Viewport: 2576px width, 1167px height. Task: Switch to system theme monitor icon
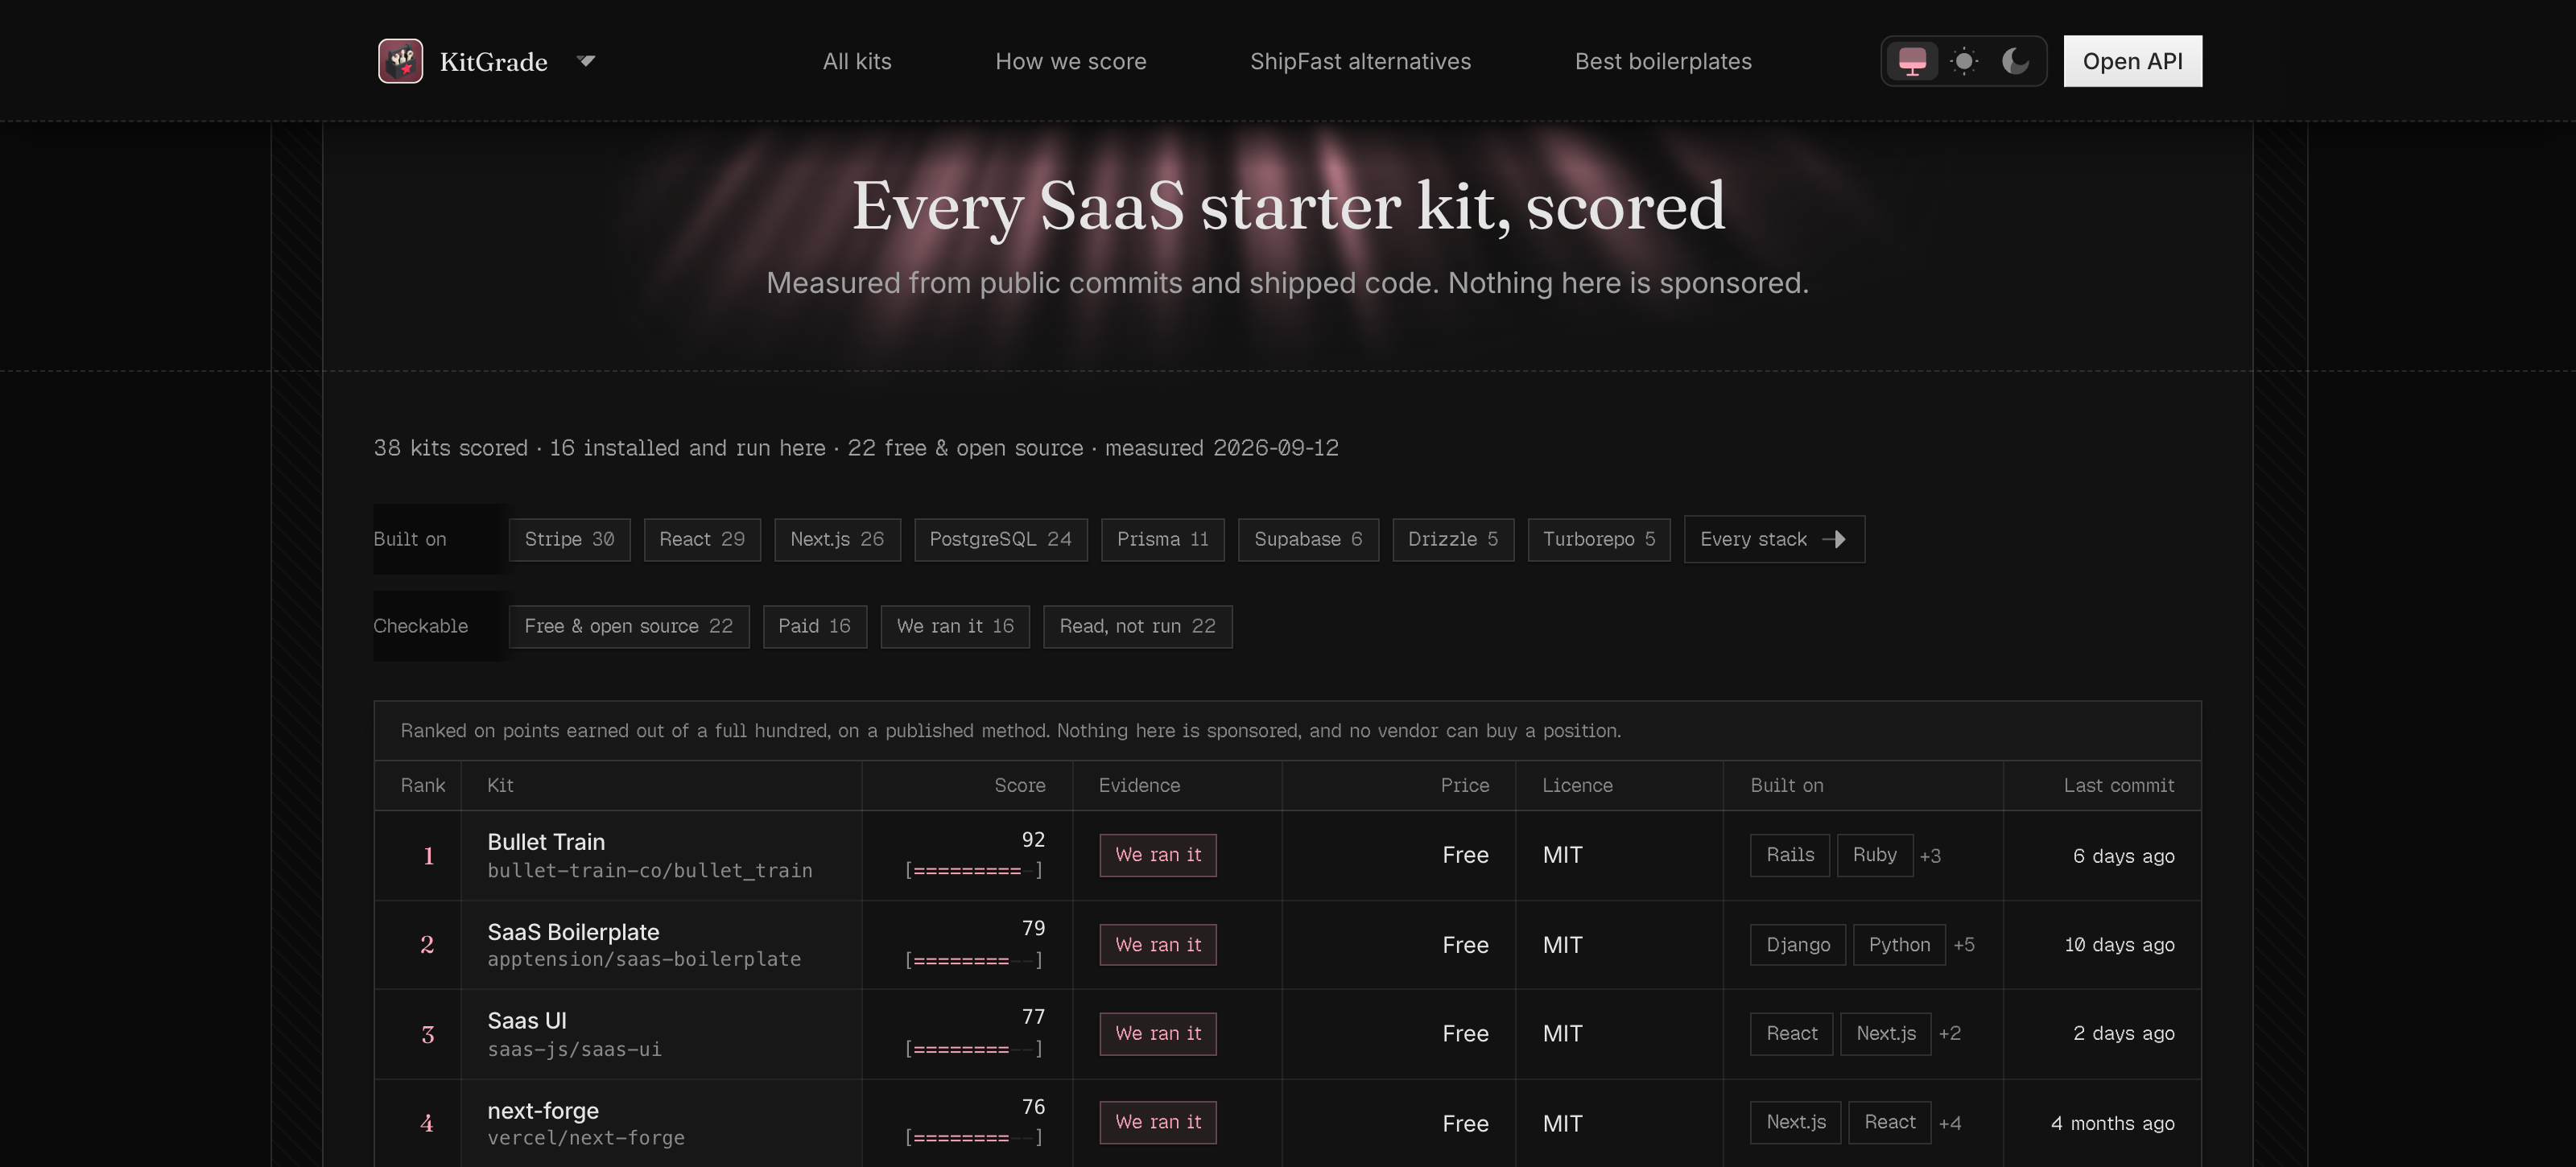click(1912, 61)
